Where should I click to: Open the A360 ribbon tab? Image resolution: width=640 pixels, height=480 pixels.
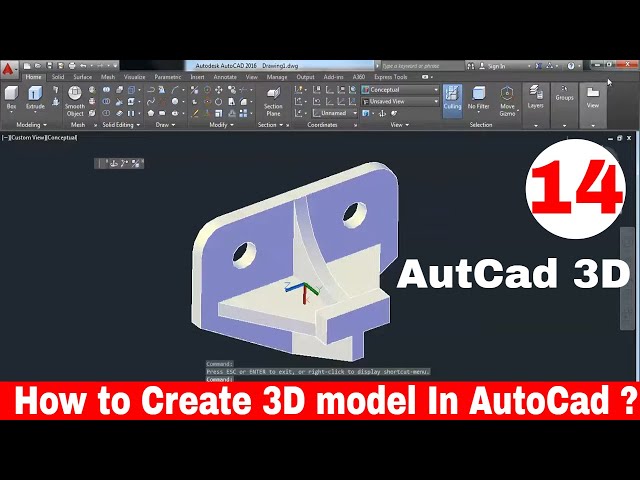[x=358, y=77]
